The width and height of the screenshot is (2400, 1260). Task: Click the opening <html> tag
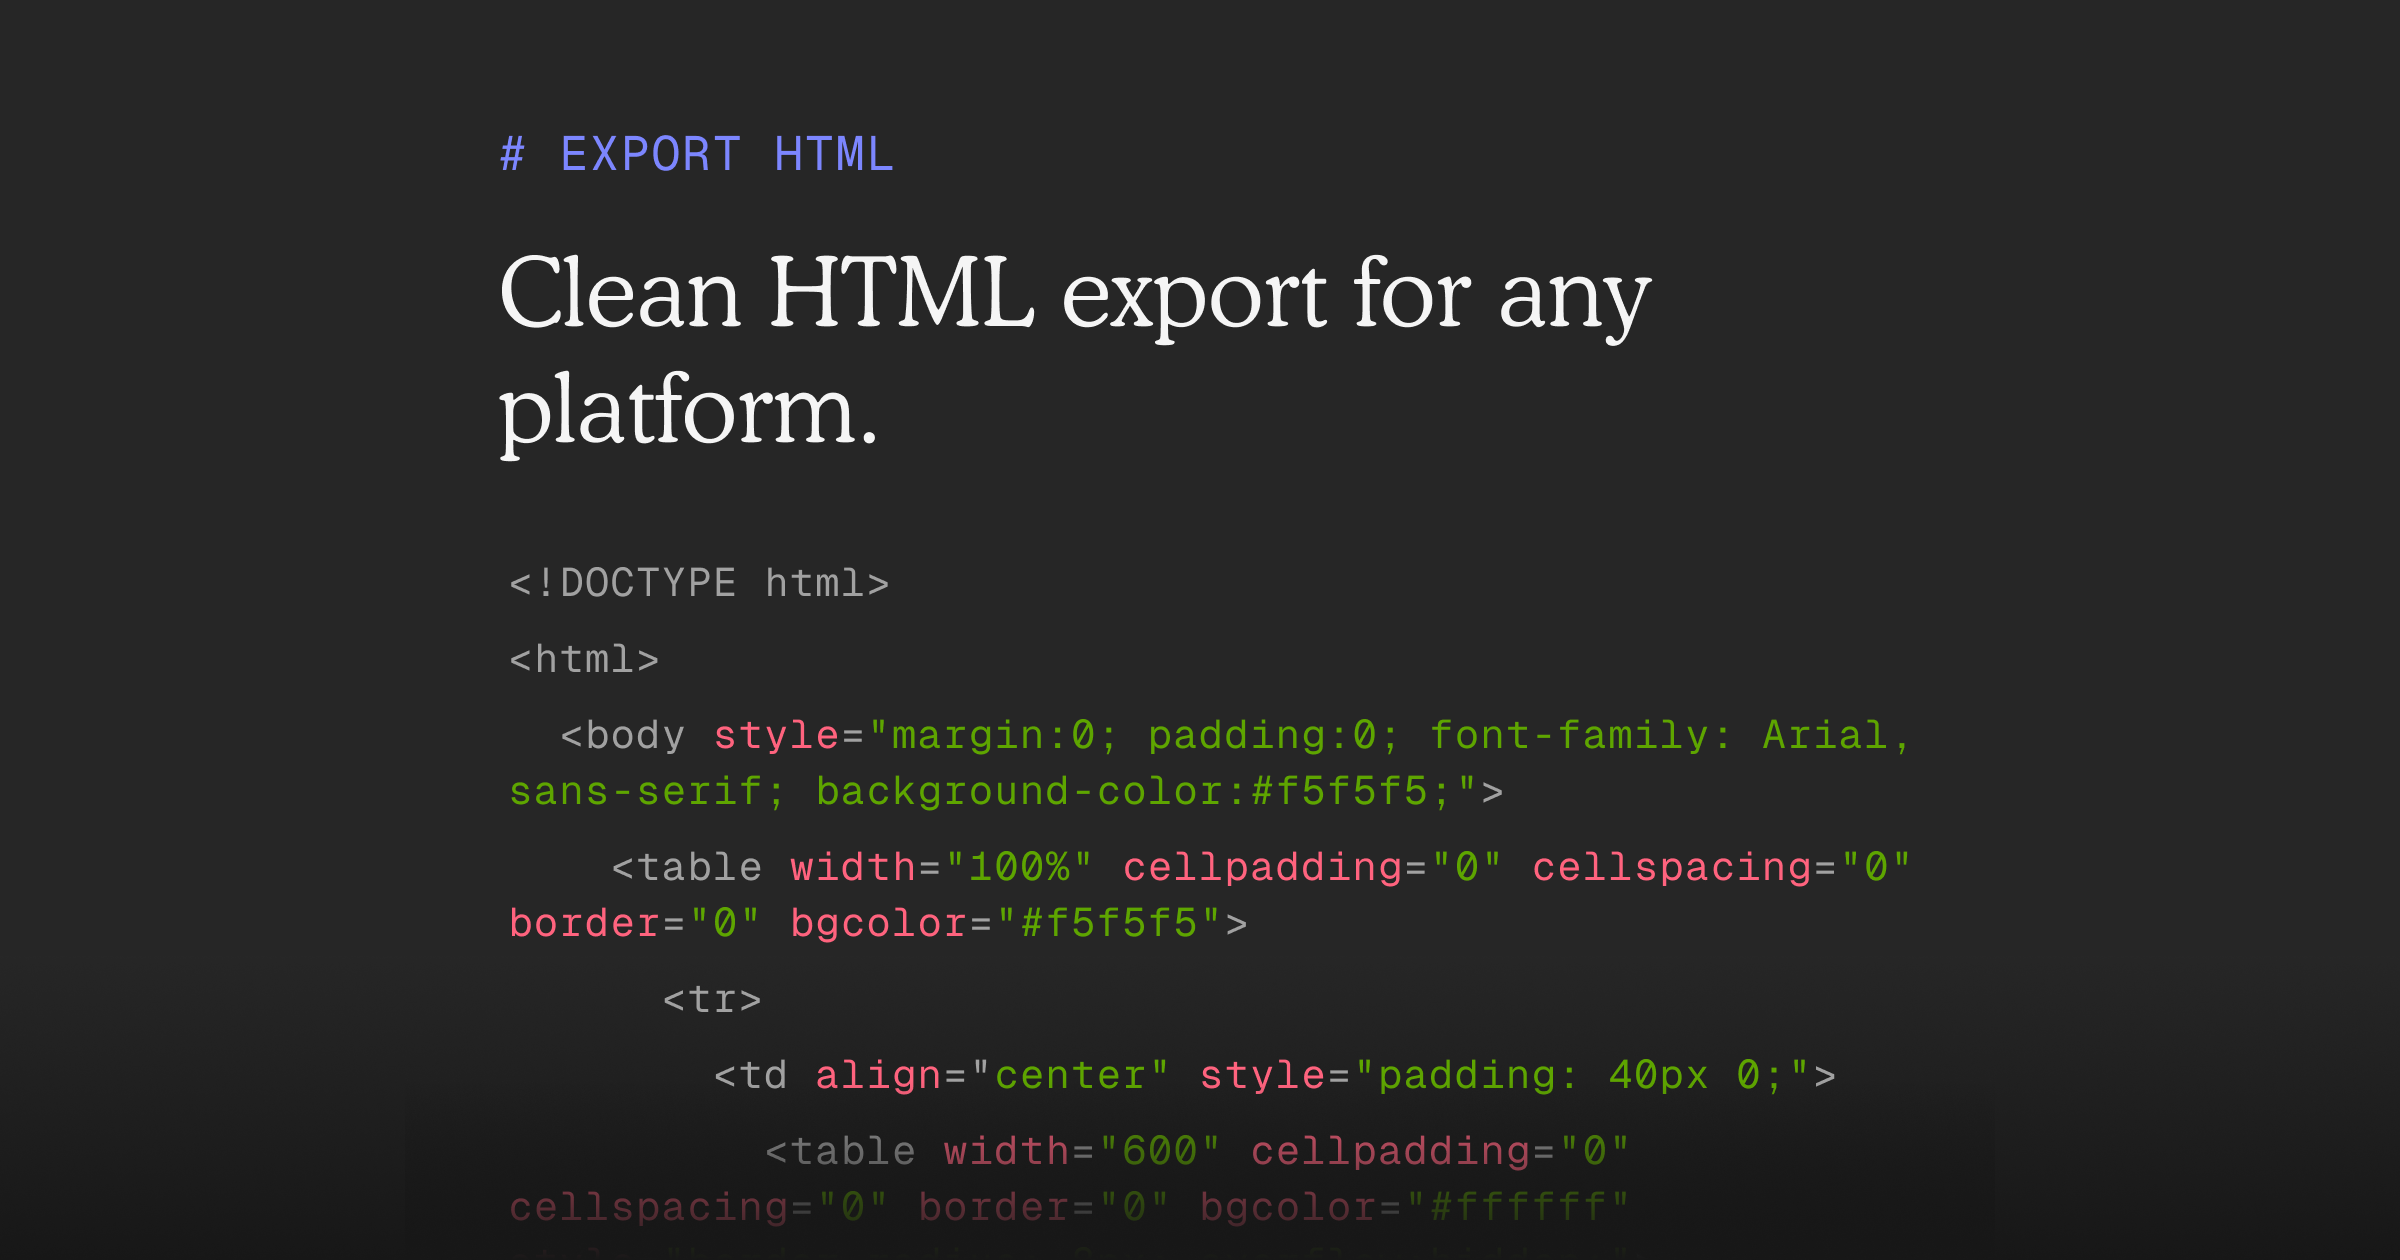click(584, 660)
